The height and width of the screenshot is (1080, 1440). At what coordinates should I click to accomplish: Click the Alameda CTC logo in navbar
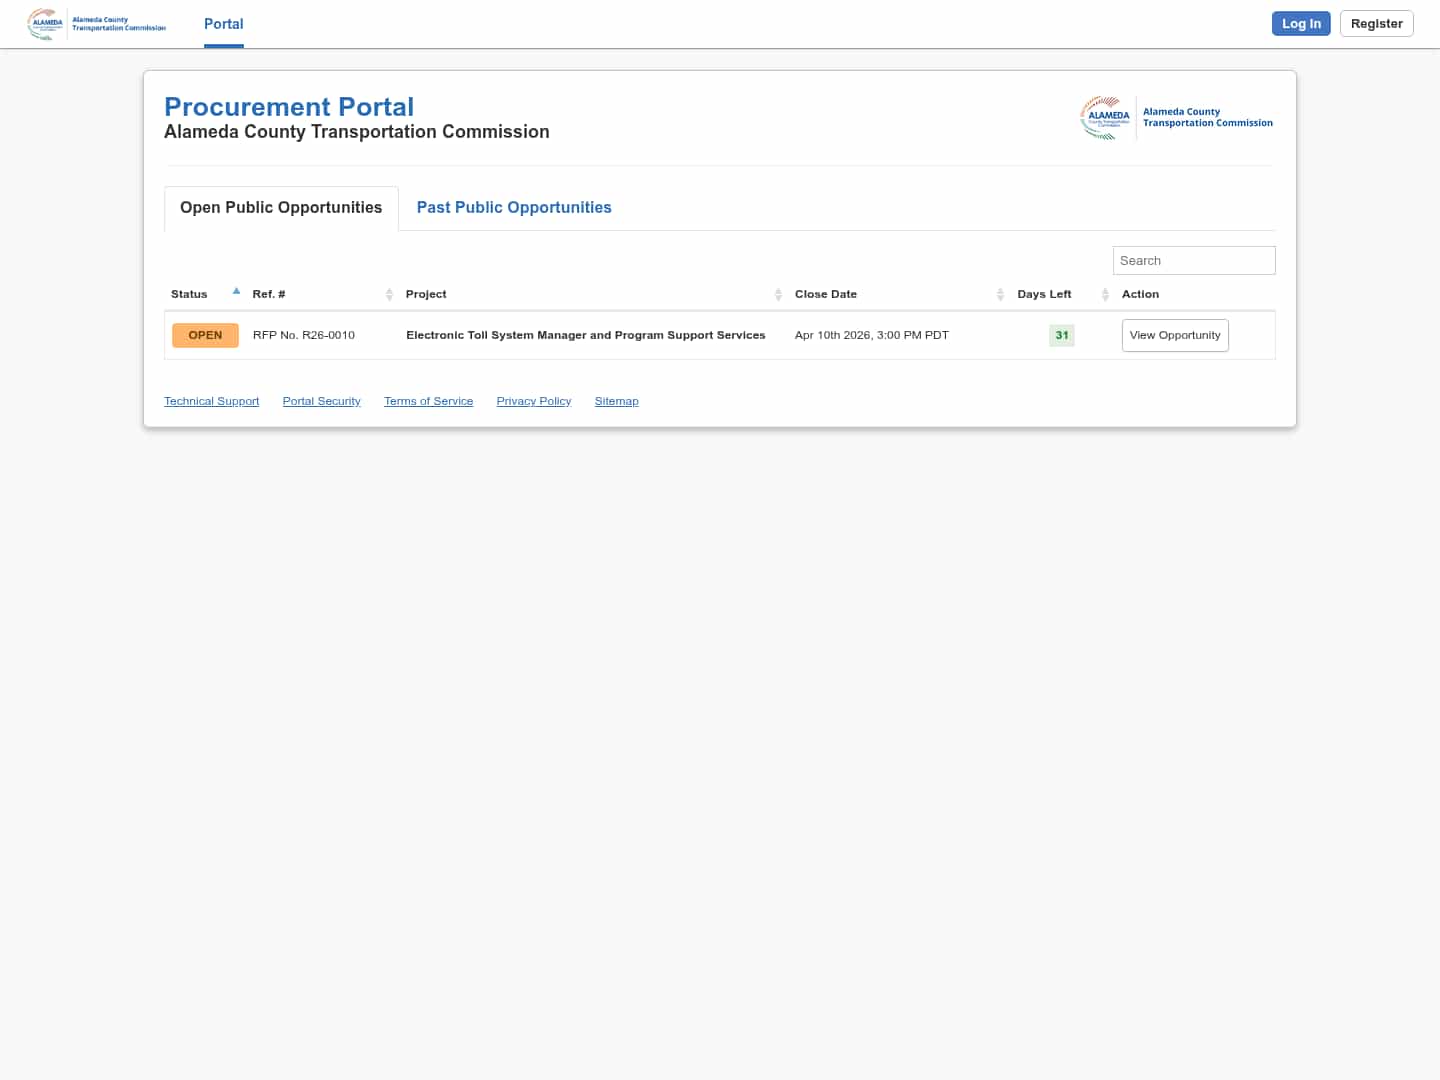tap(97, 24)
